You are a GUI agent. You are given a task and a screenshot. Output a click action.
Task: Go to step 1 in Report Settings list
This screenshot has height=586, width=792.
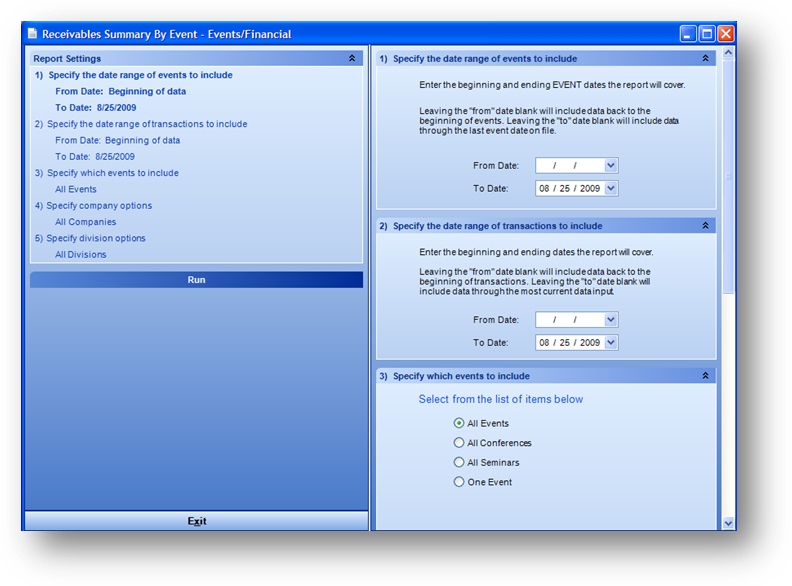tap(134, 75)
